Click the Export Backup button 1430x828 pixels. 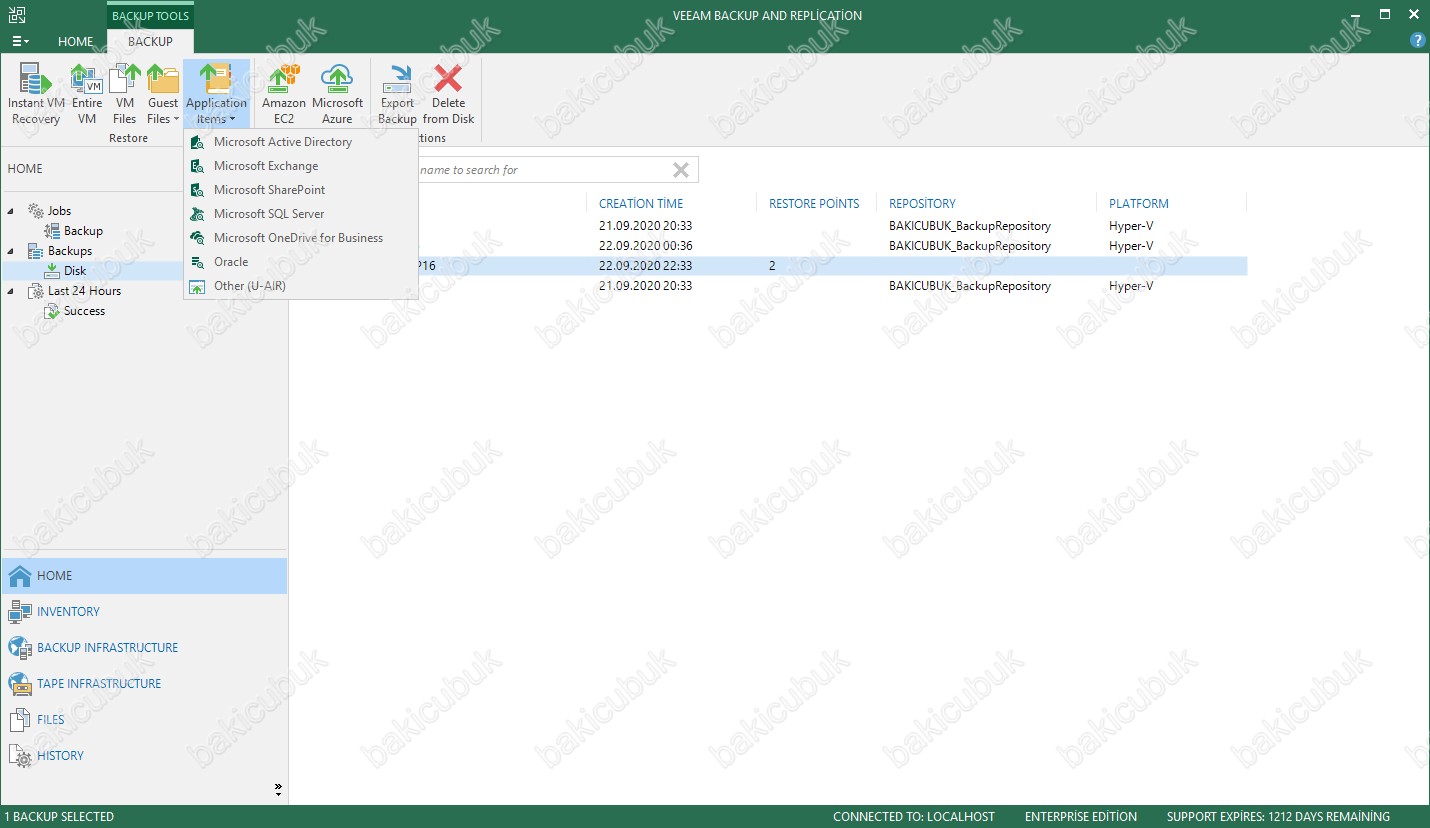click(x=397, y=95)
